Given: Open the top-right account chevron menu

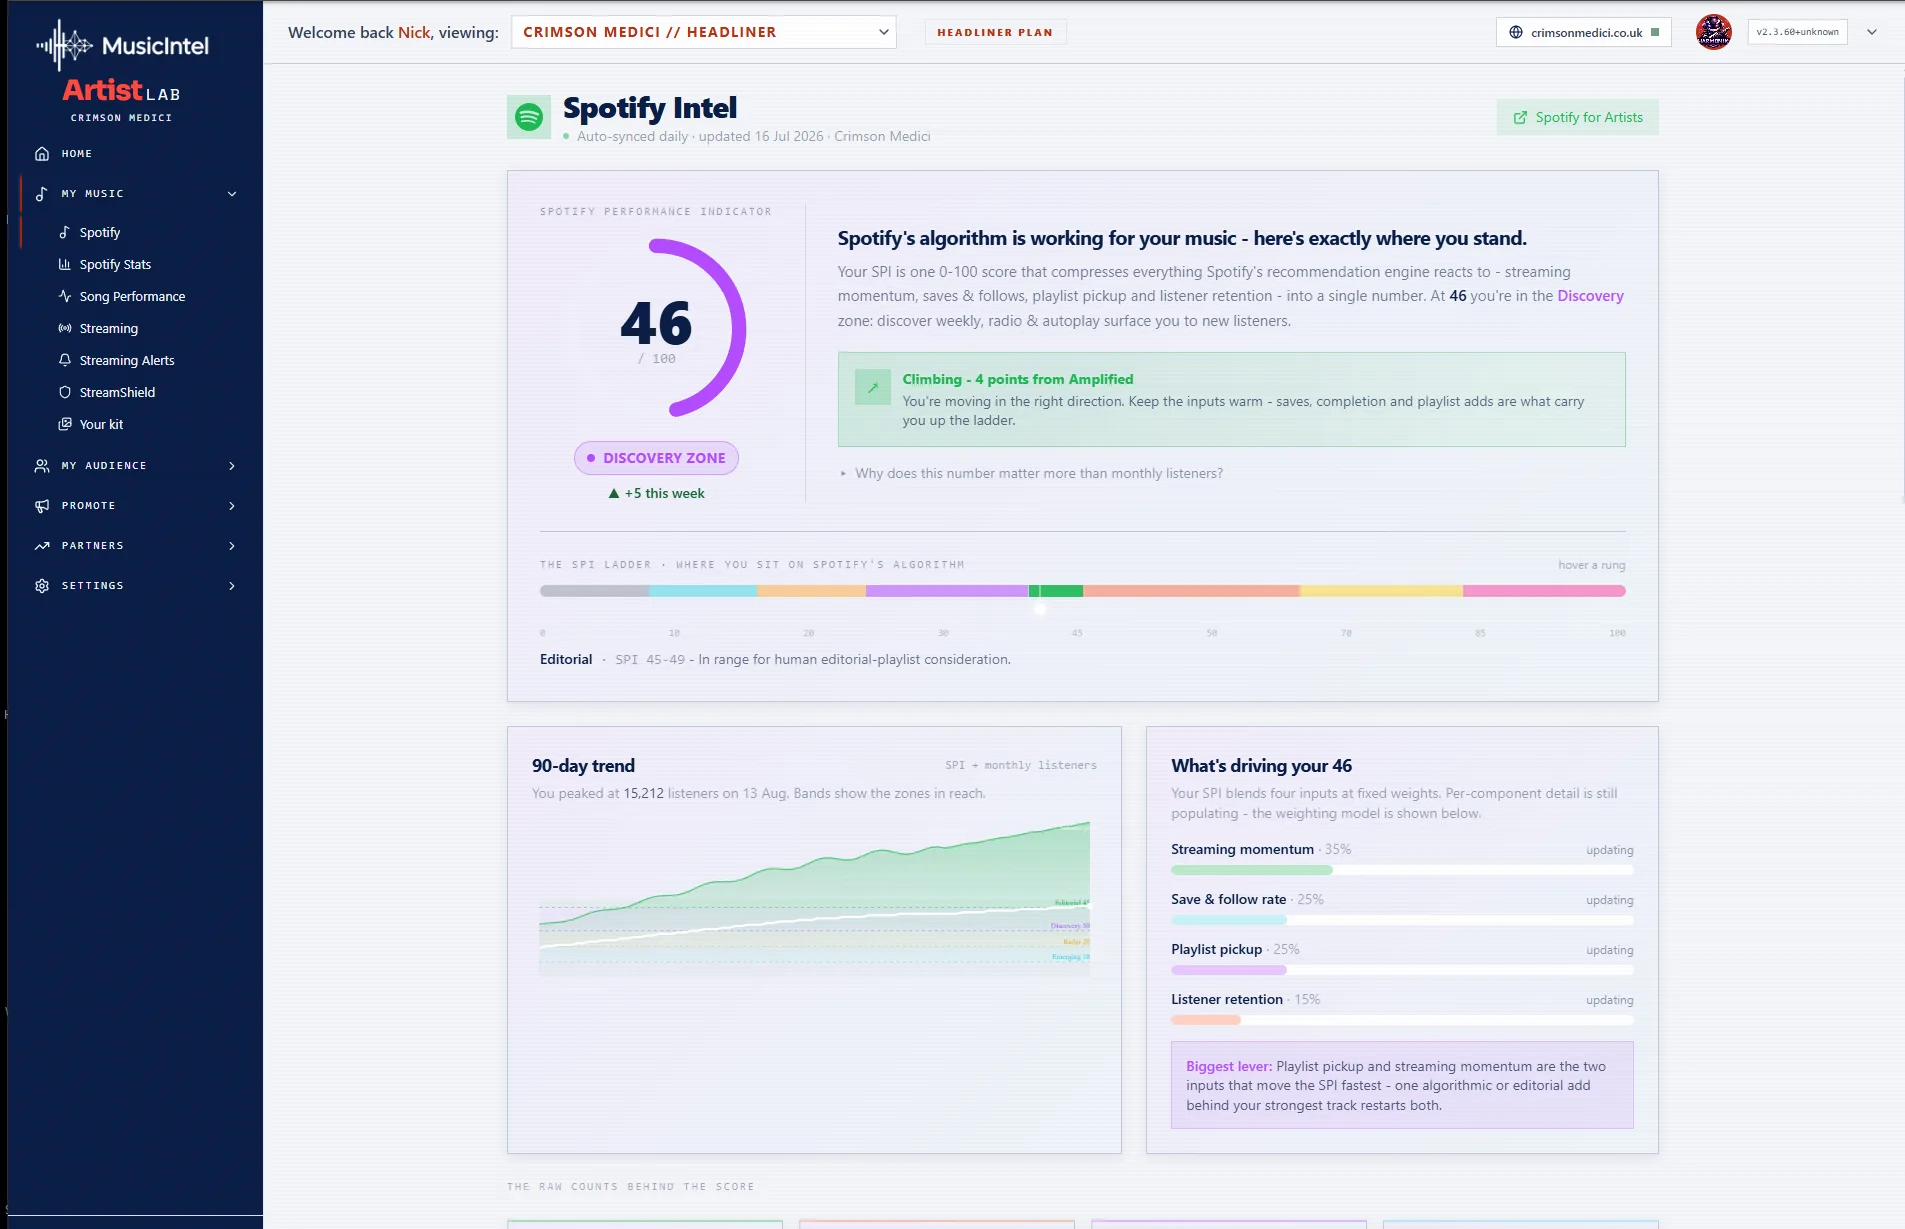Looking at the screenshot, I should click(1872, 32).
